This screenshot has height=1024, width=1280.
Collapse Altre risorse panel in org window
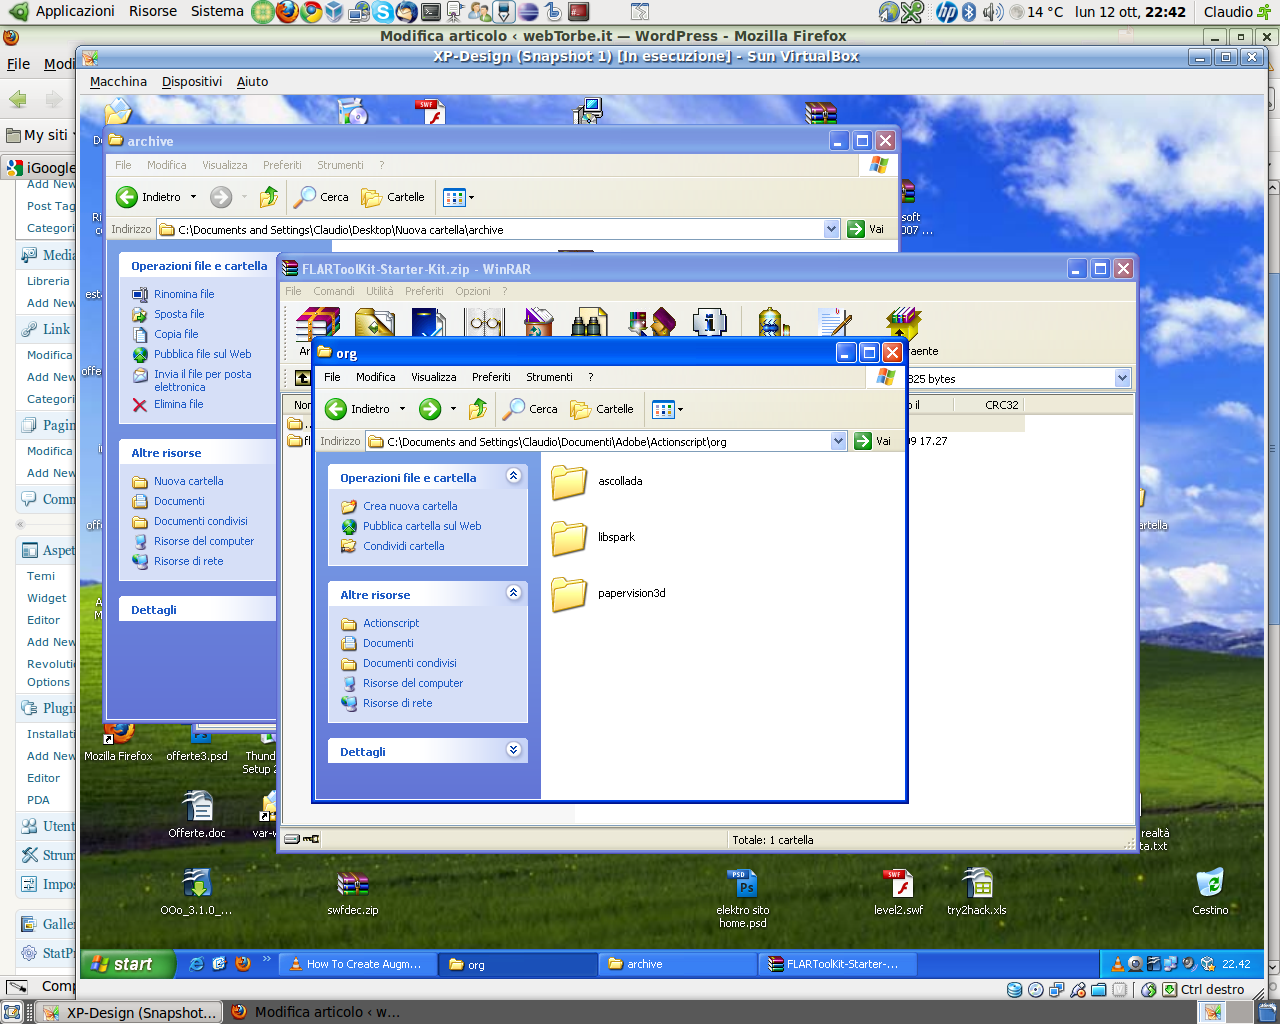514,593
